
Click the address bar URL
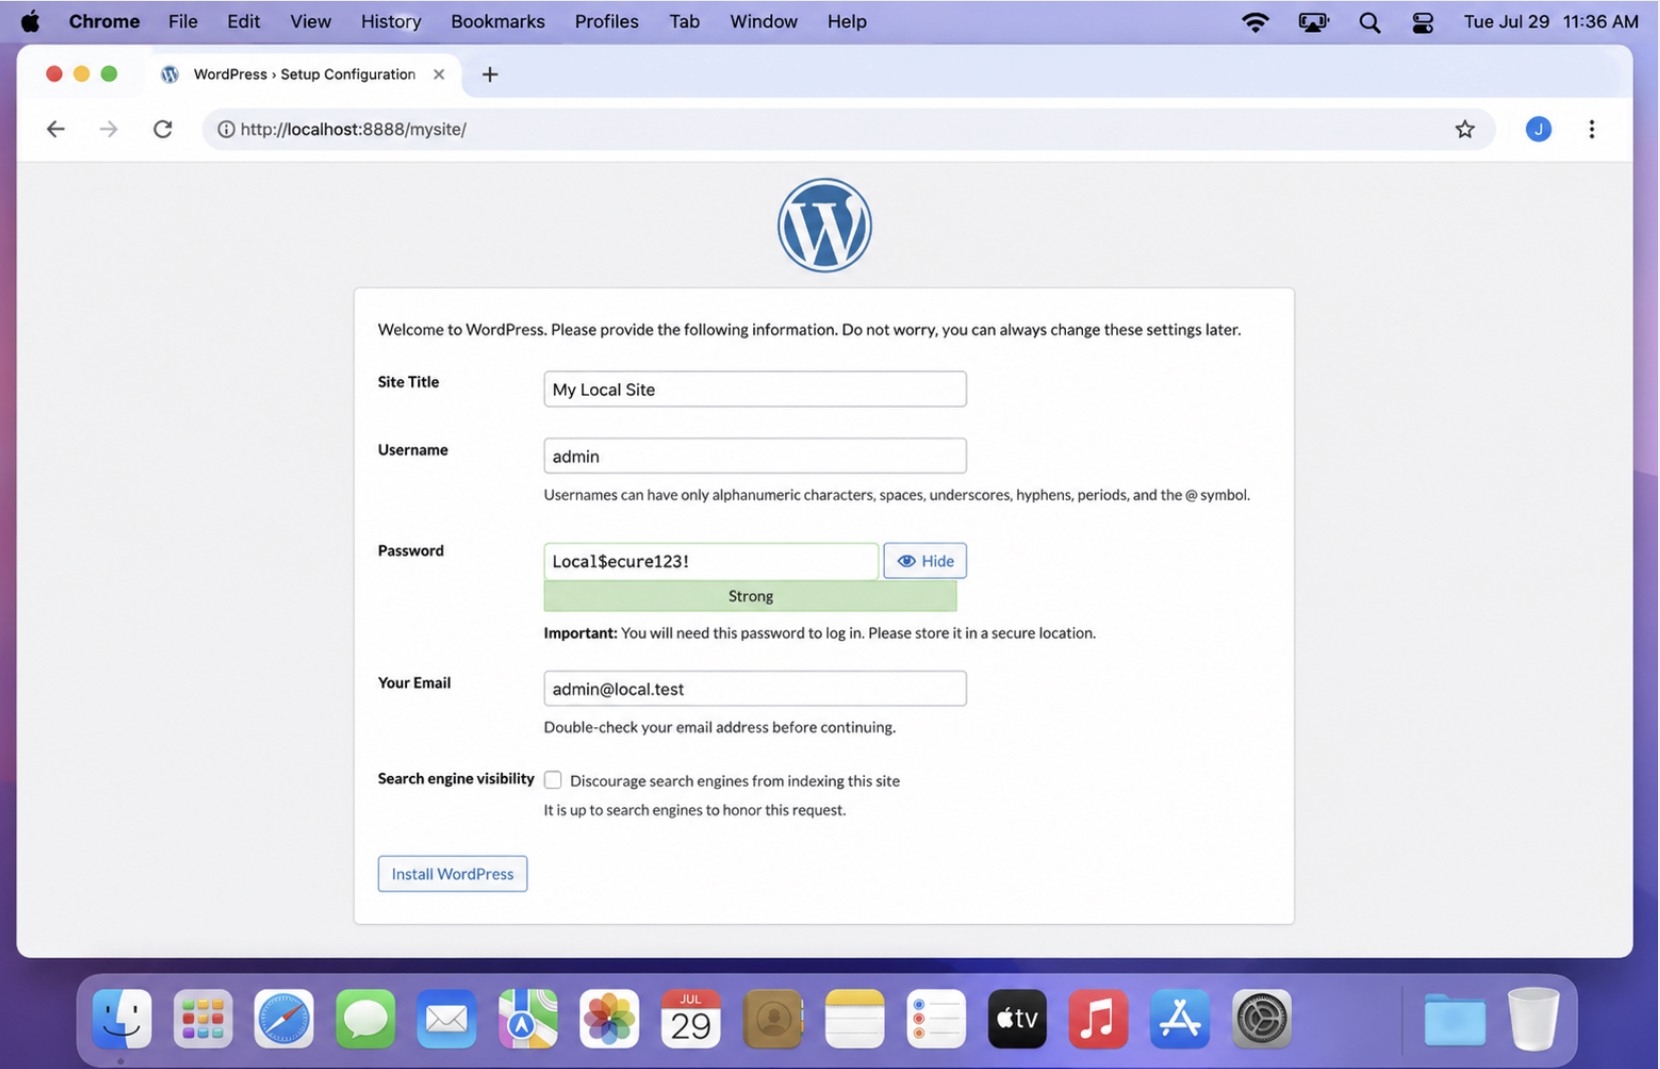tap(353, 129)
